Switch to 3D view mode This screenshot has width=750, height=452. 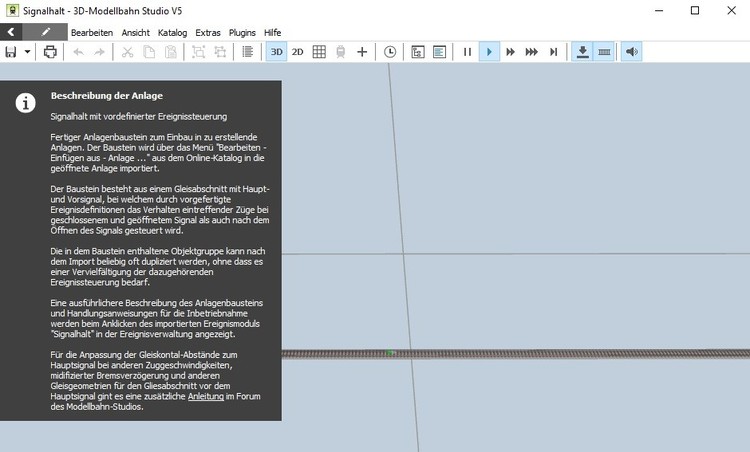(x=276, y=52)
